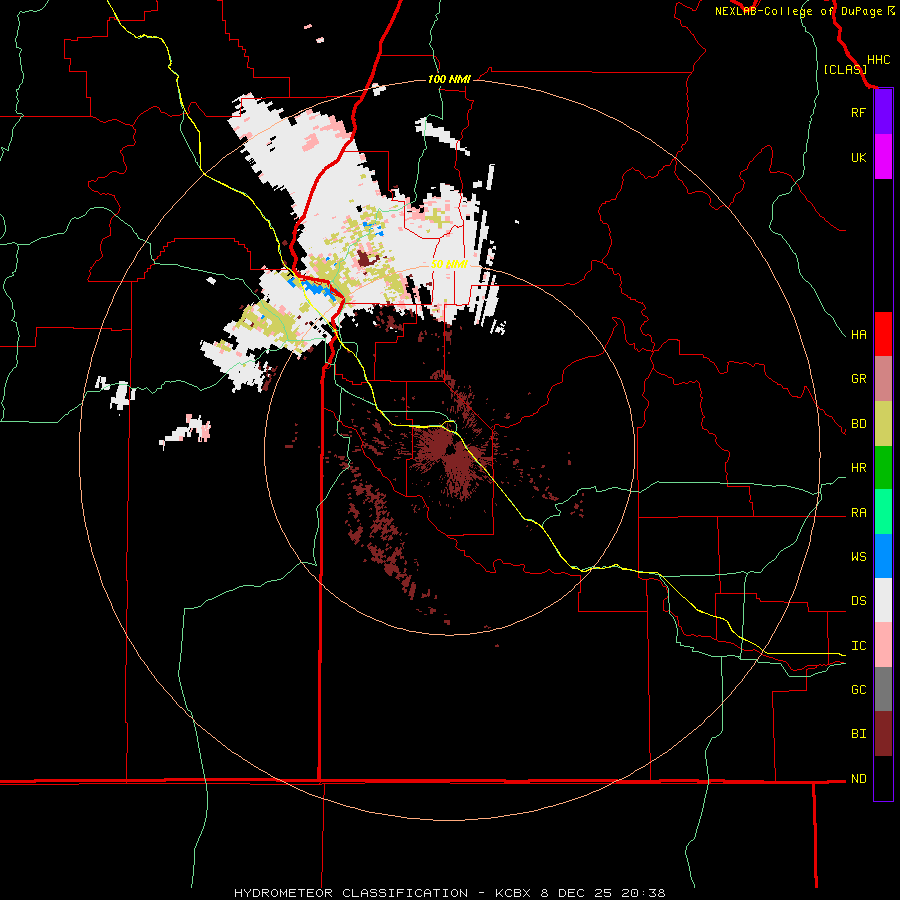Click the brown BI legend swatch
The height and width of the screenshot is (900, 900).
click(x=883, y=734)
